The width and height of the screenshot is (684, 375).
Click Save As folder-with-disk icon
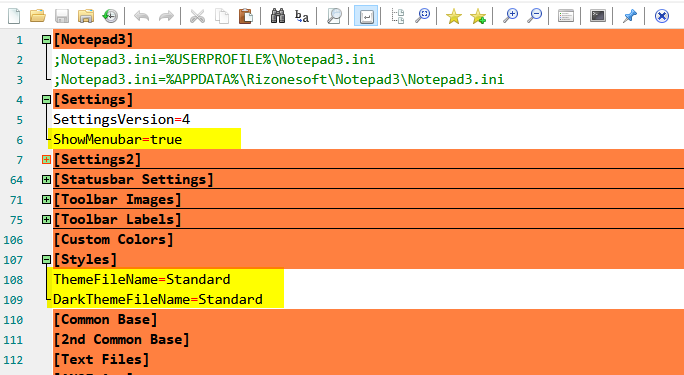(86, 16)
